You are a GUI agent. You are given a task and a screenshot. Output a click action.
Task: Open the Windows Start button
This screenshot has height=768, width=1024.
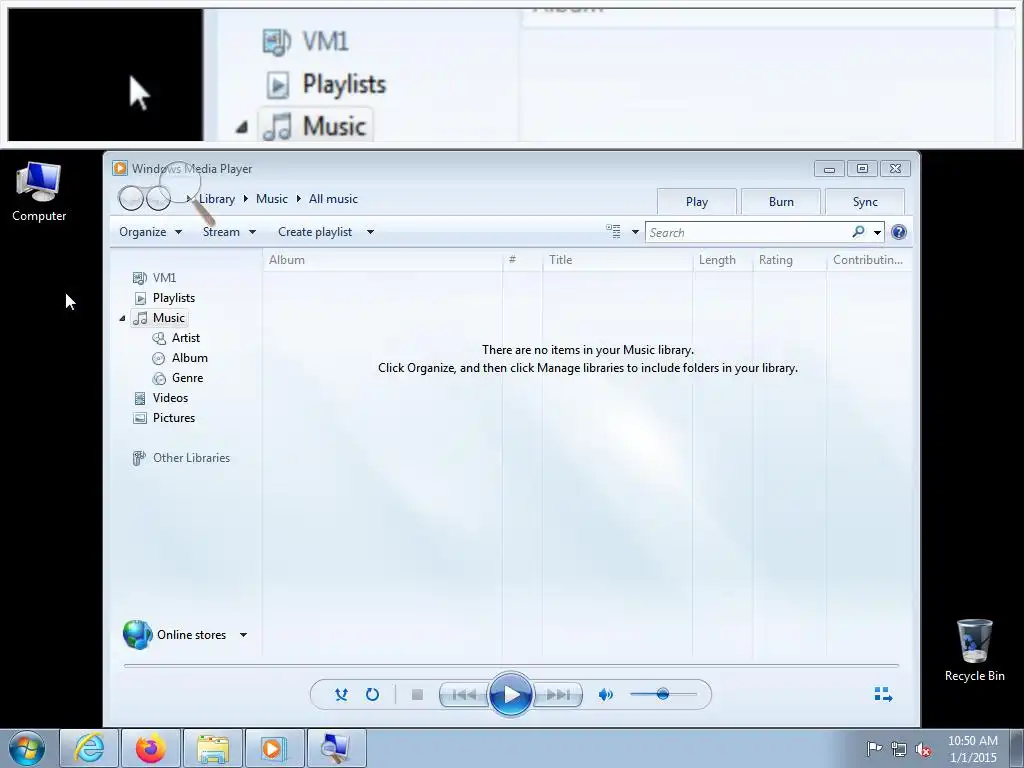27,748
